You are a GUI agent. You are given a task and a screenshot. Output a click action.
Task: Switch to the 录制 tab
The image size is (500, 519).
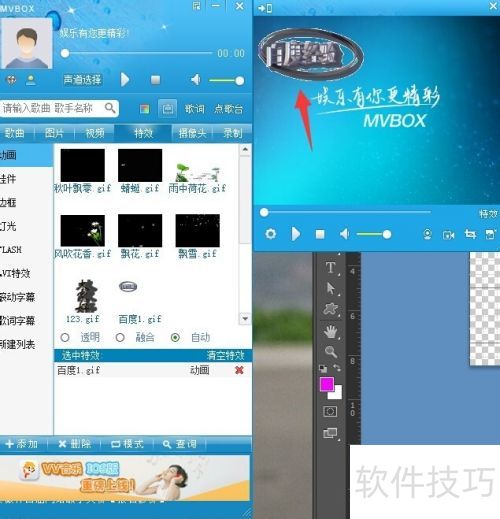pos(233,133)
